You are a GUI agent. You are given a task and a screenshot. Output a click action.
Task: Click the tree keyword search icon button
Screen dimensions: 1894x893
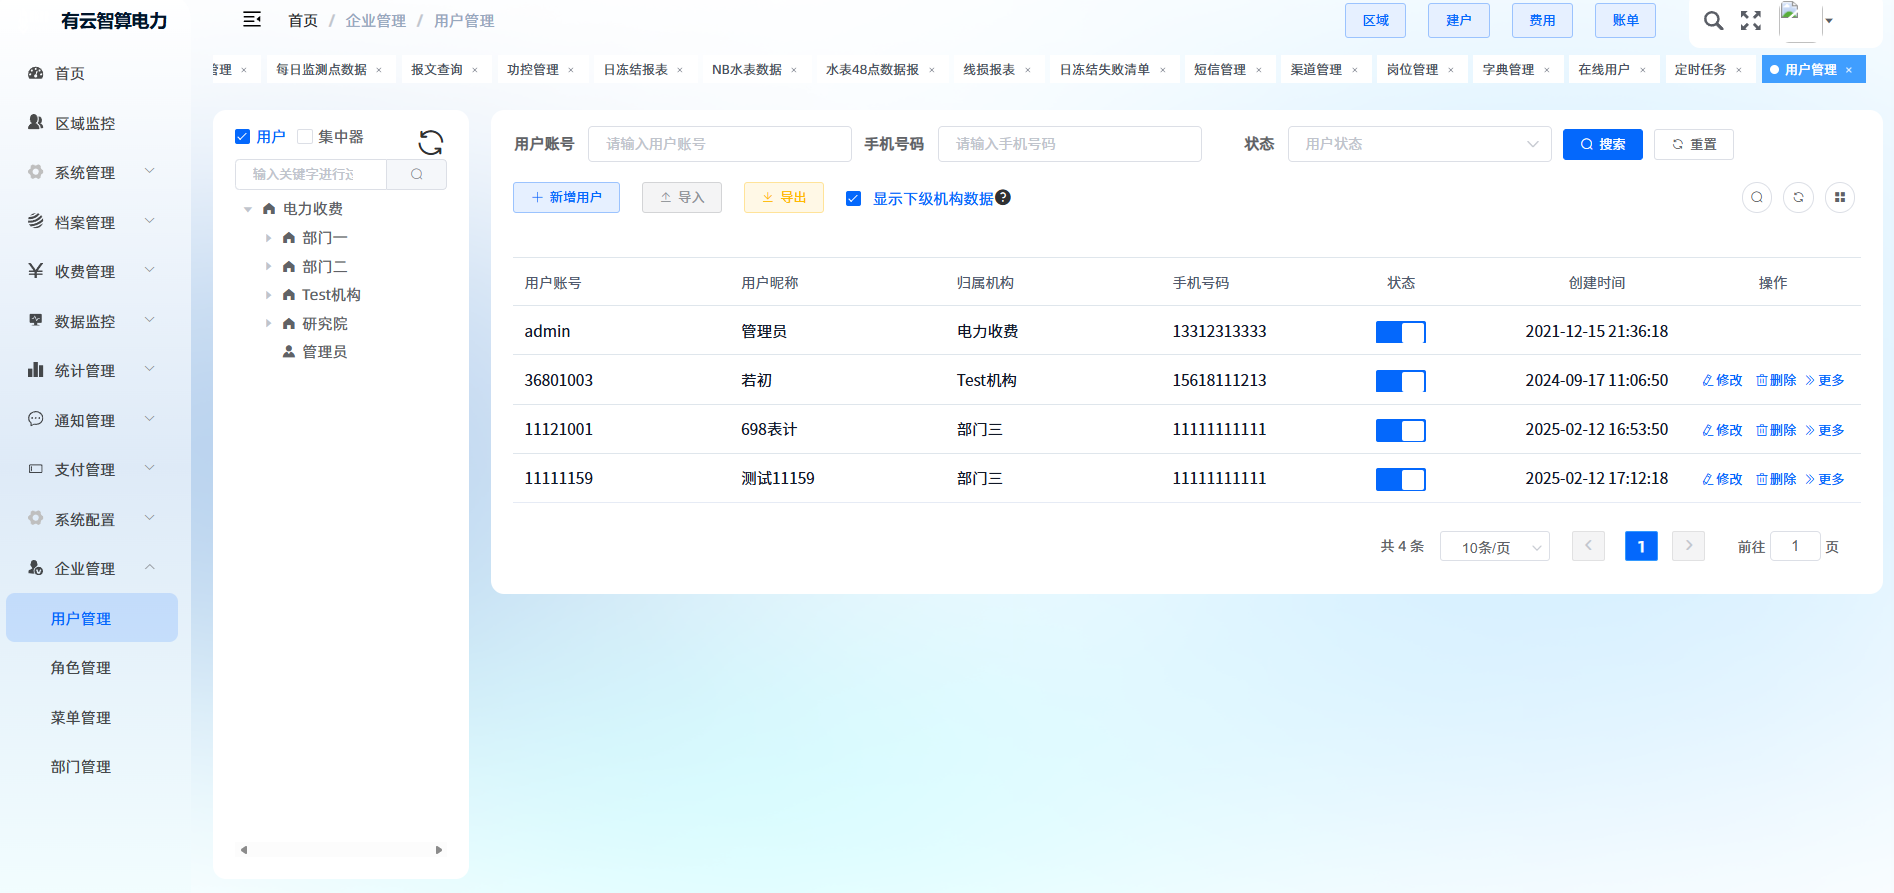coord(417,174)
